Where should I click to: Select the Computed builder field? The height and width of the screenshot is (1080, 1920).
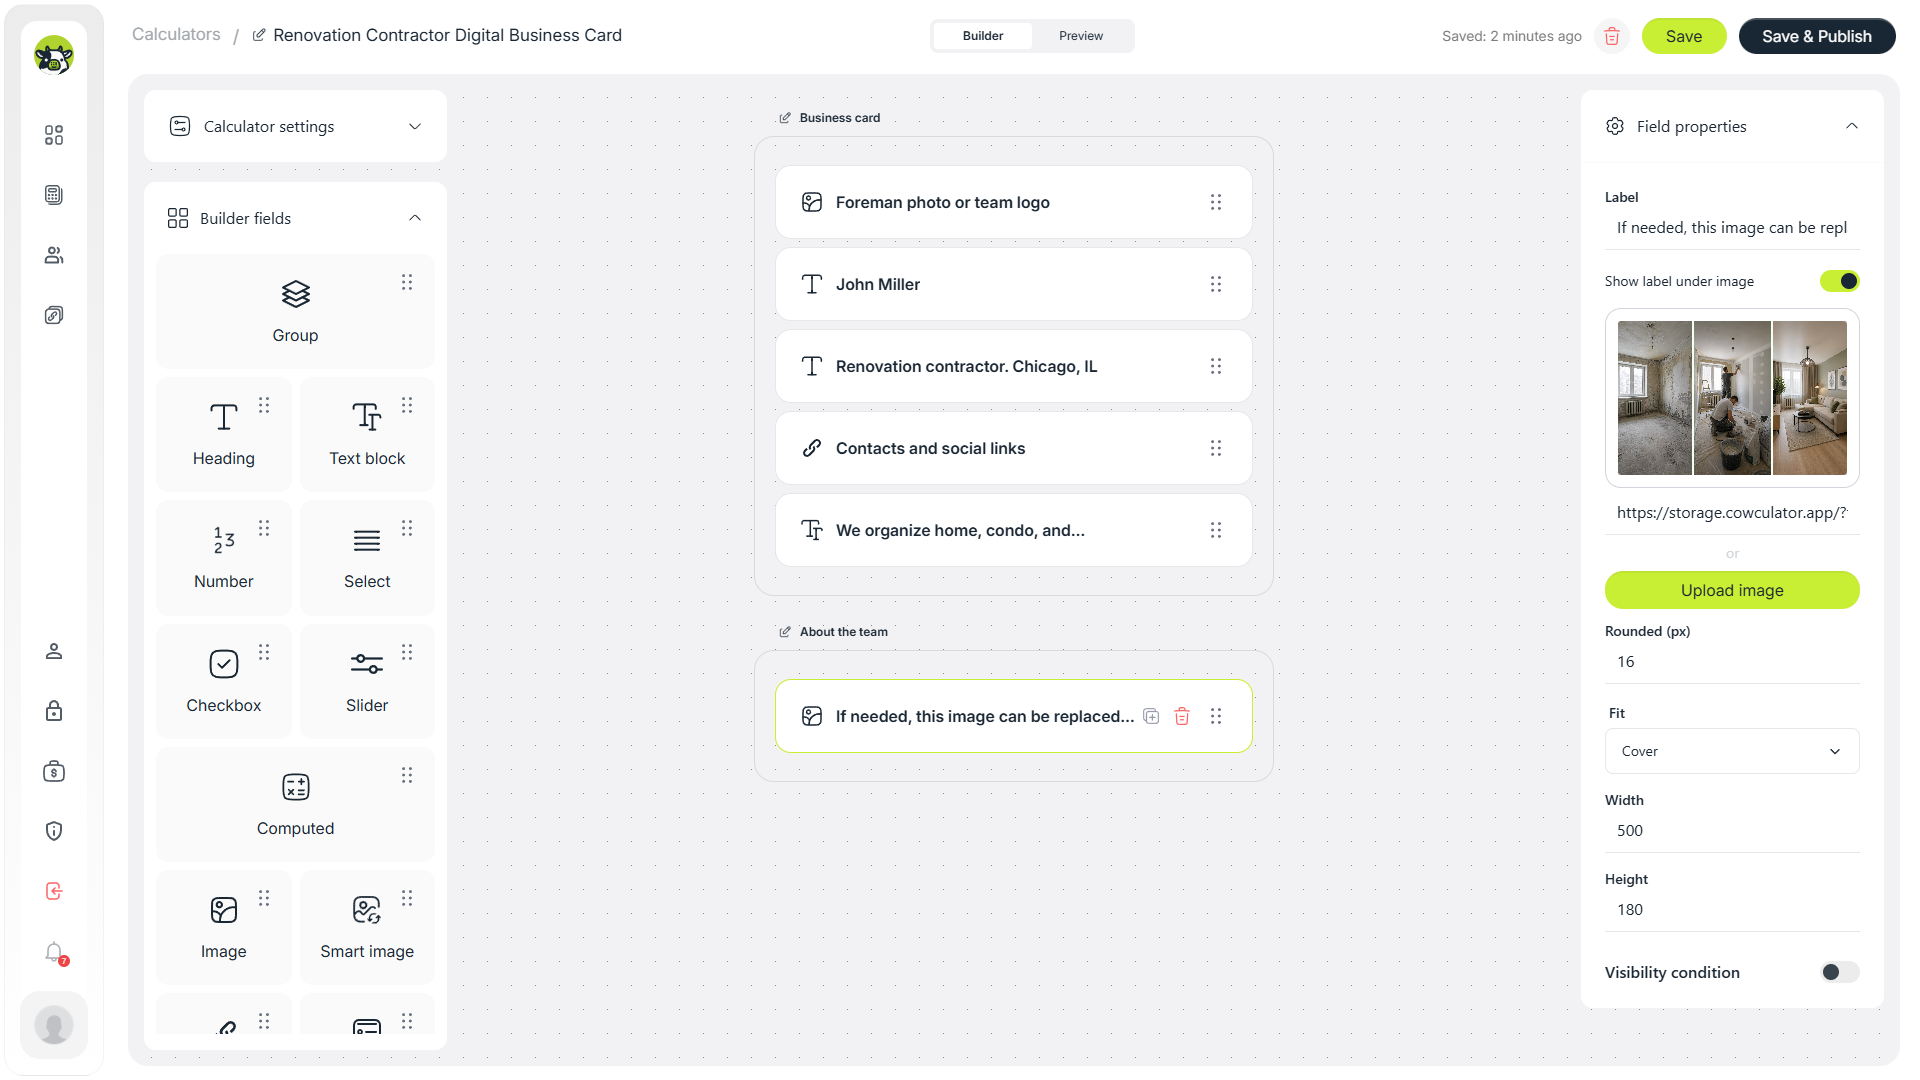[x=295, y=805]
